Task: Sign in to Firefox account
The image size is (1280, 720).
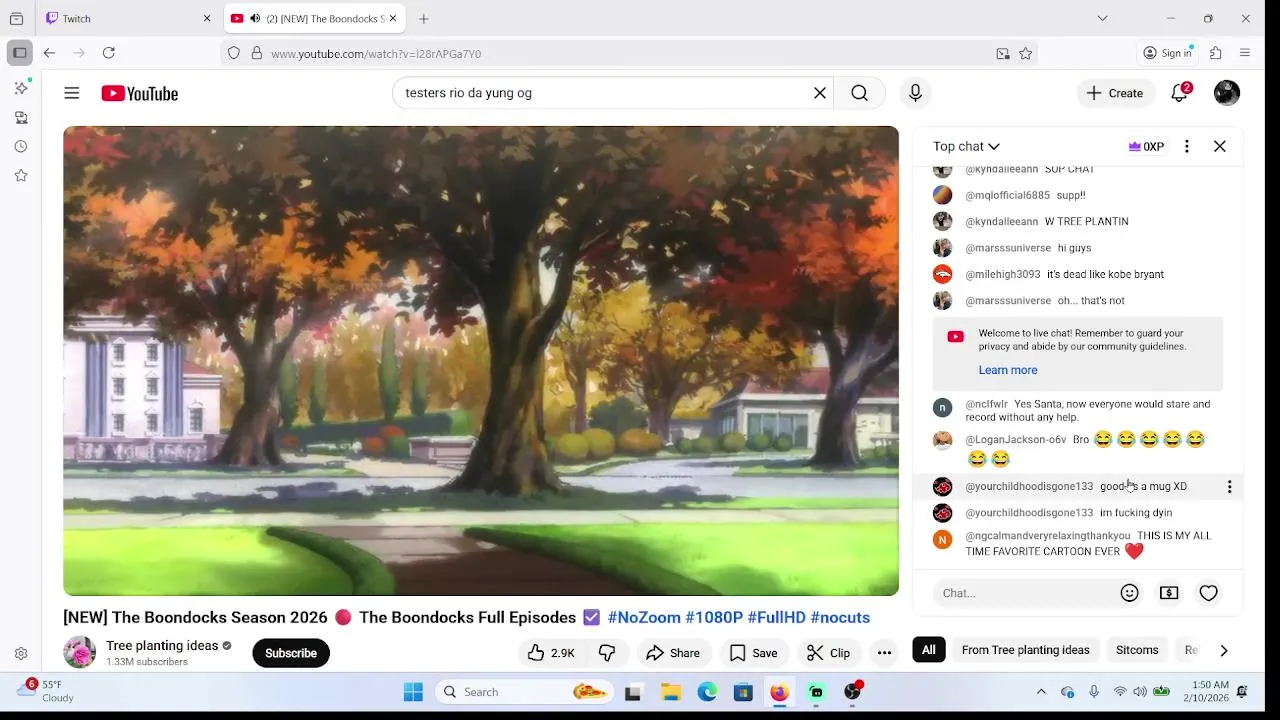Action: click(x=1168, y=53)
